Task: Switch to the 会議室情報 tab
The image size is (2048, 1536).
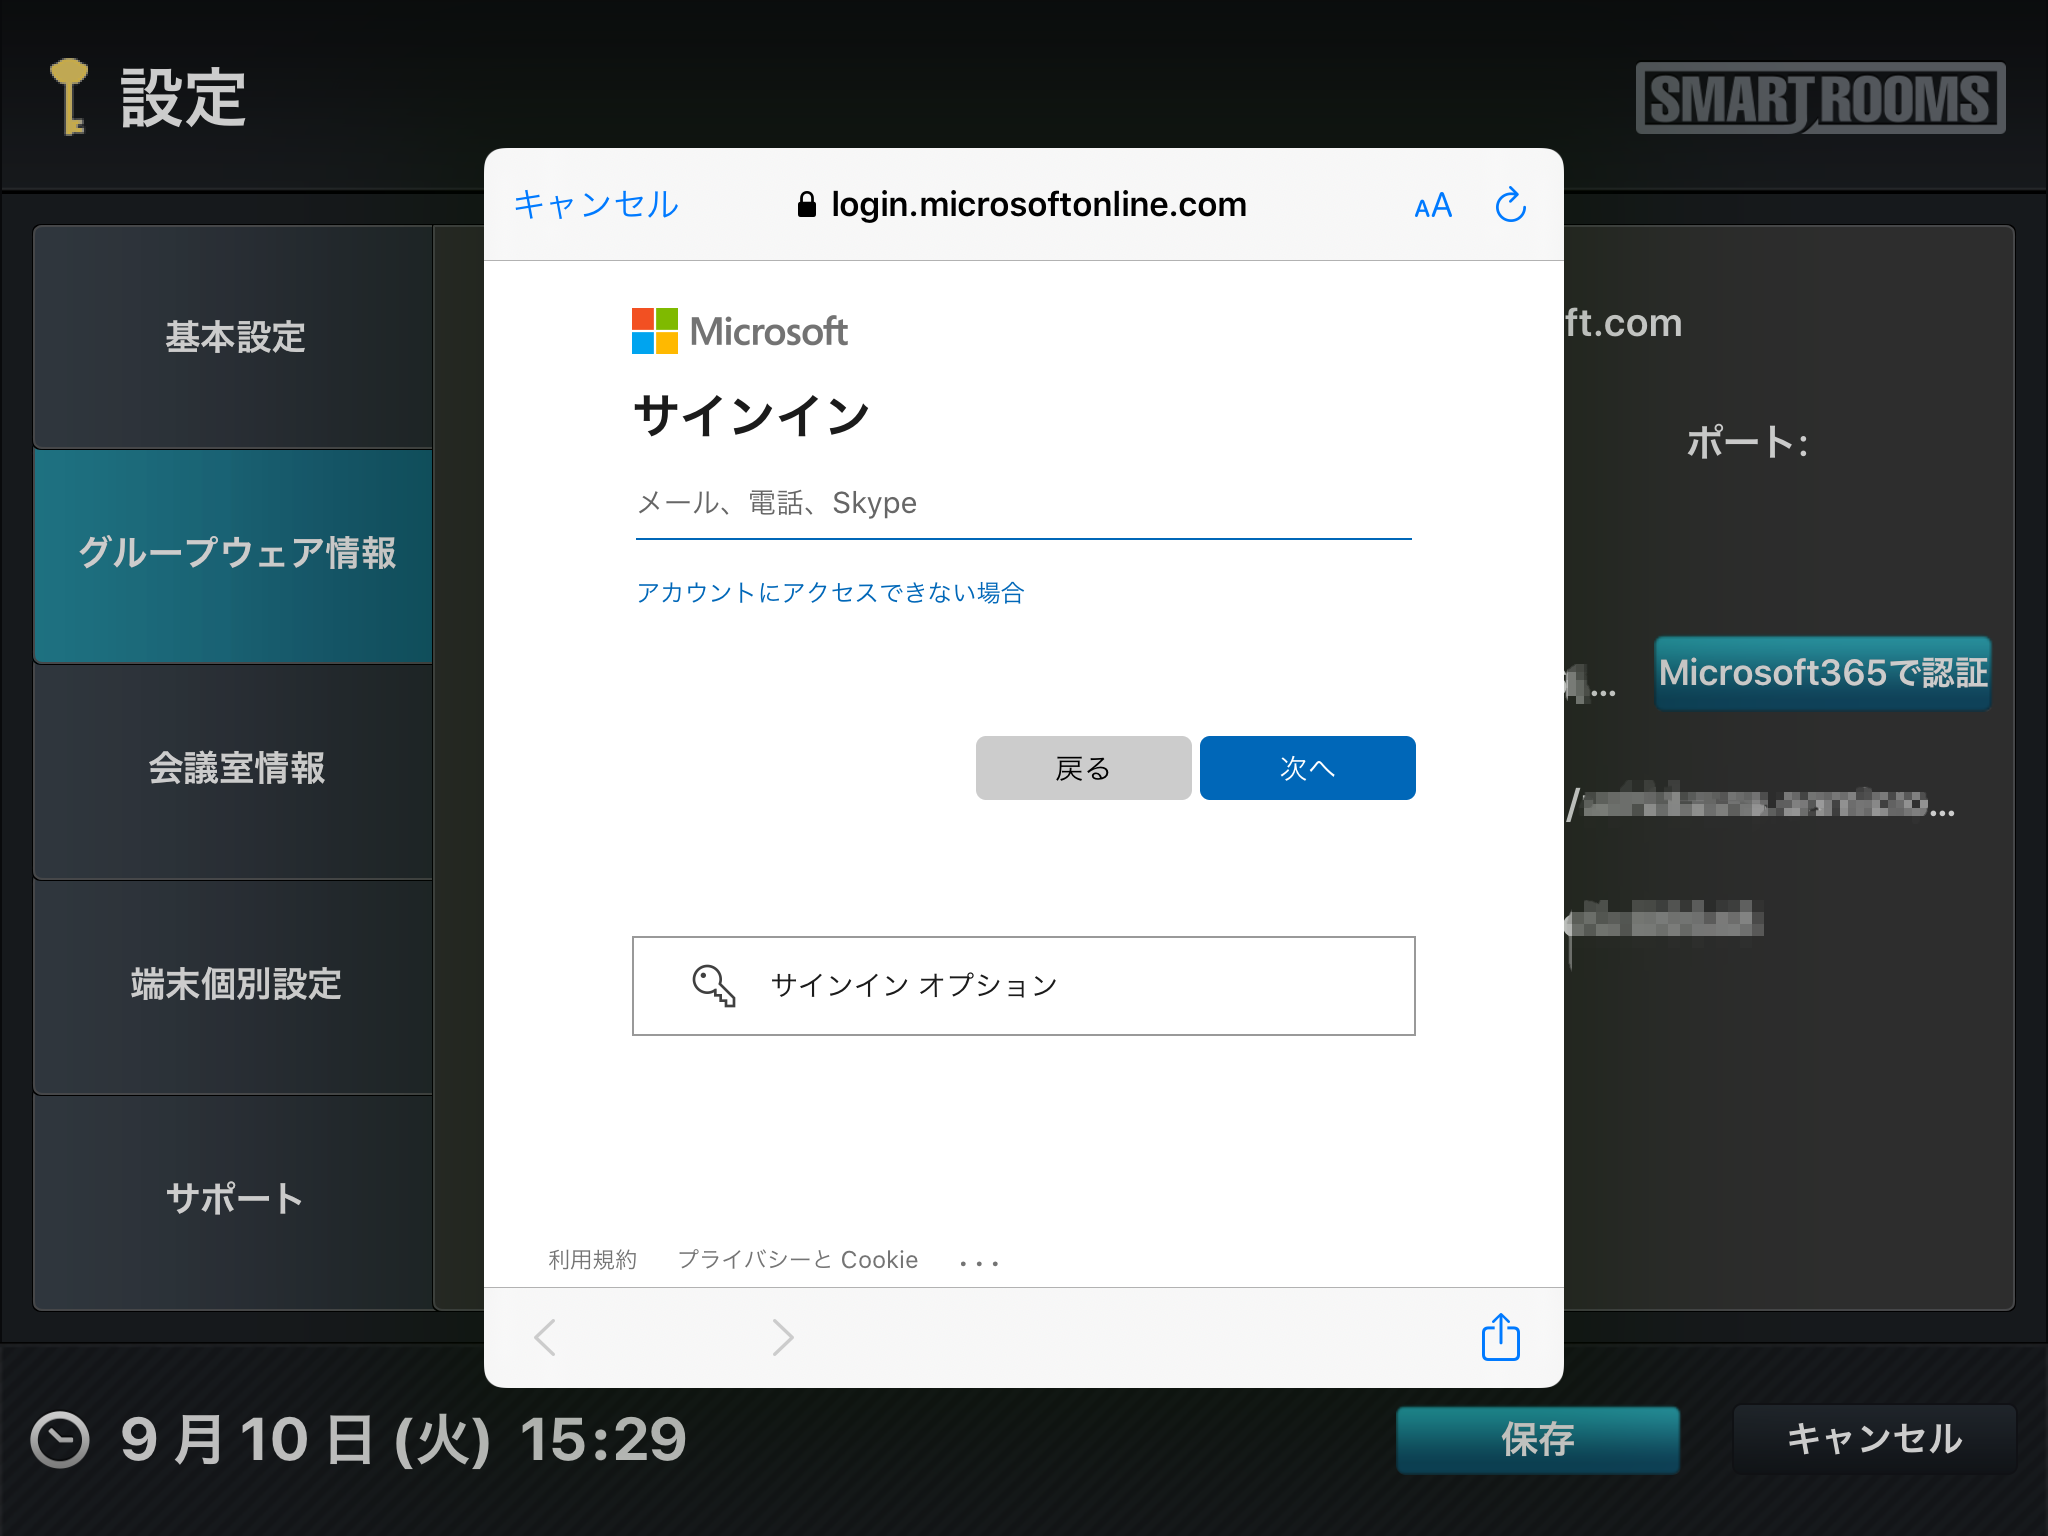Action: pos(234,768)
